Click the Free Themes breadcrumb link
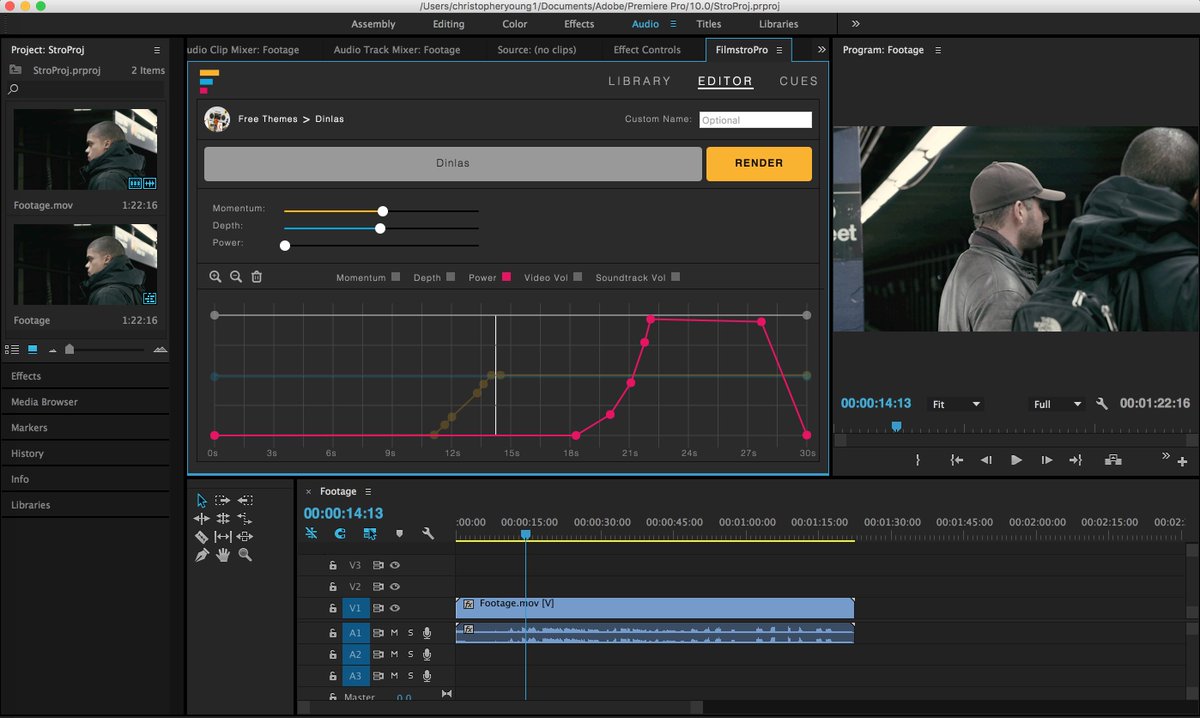 268,119
